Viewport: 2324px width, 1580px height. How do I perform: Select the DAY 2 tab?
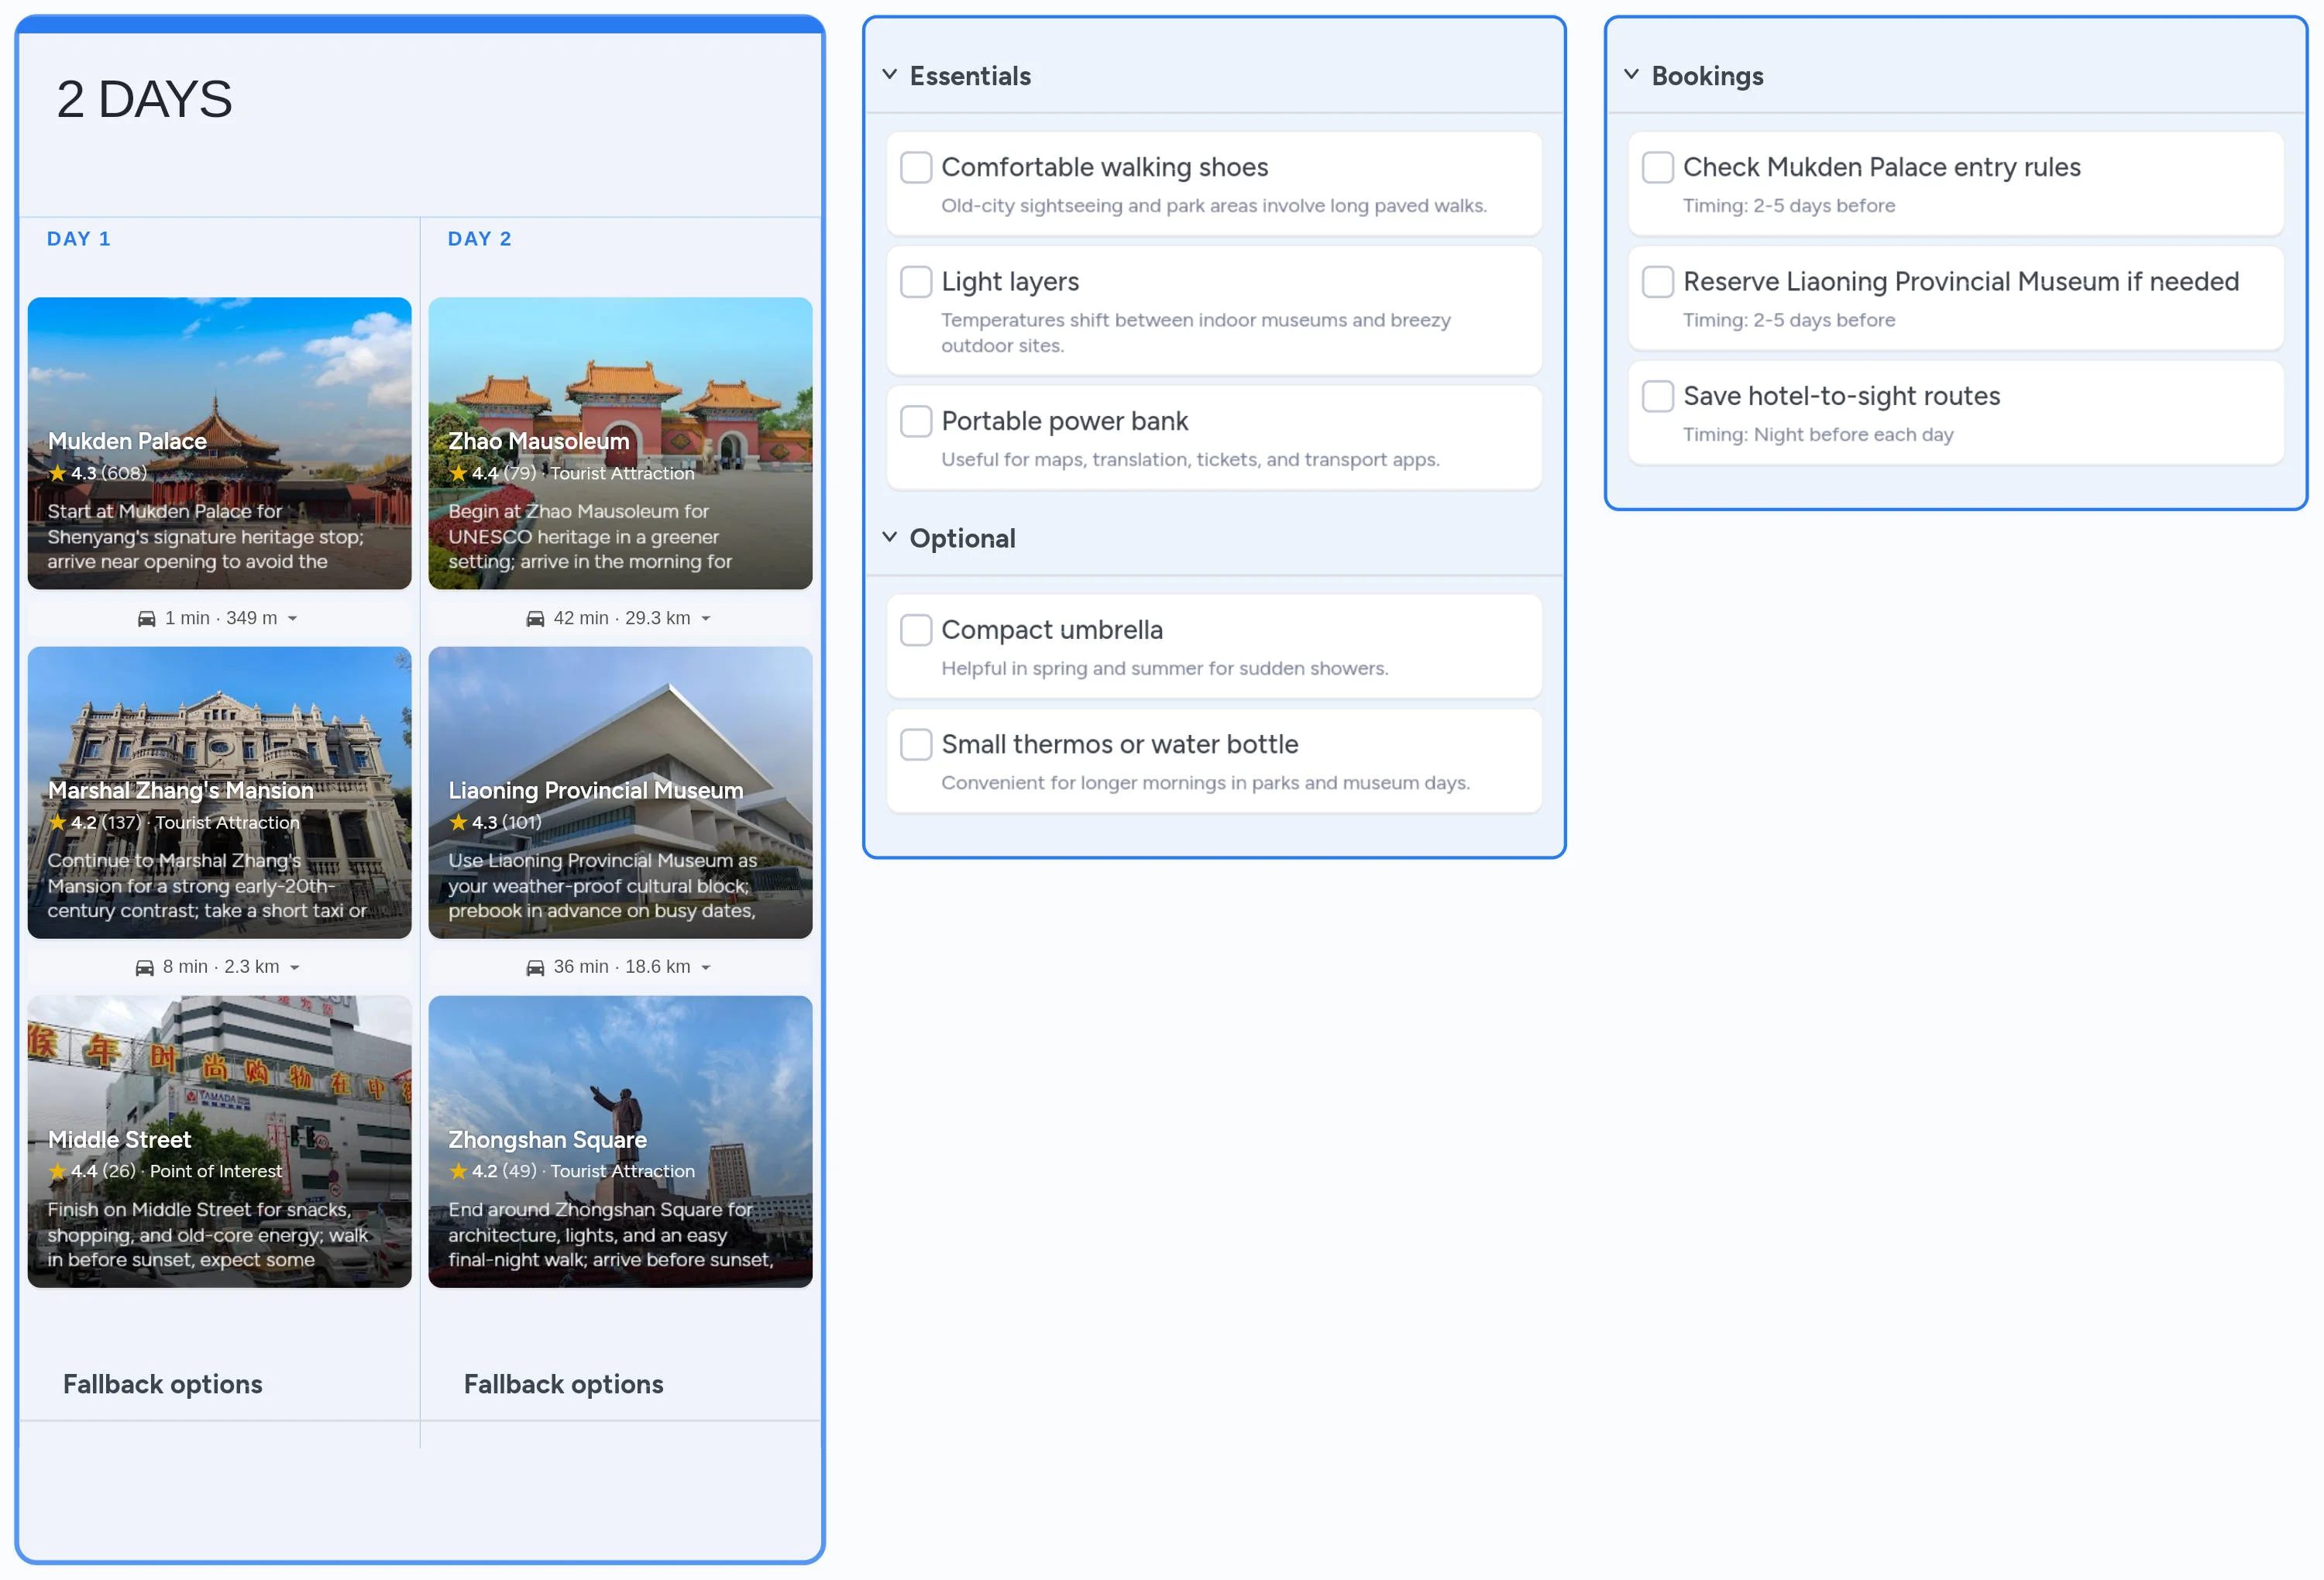(x=480, y=238)
